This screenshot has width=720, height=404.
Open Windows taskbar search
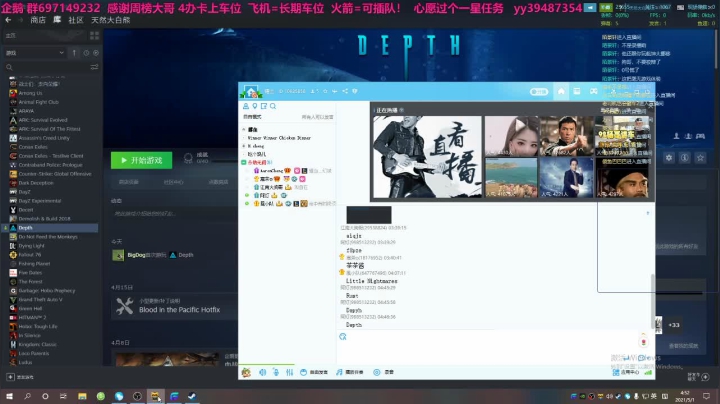pos(28,396)
